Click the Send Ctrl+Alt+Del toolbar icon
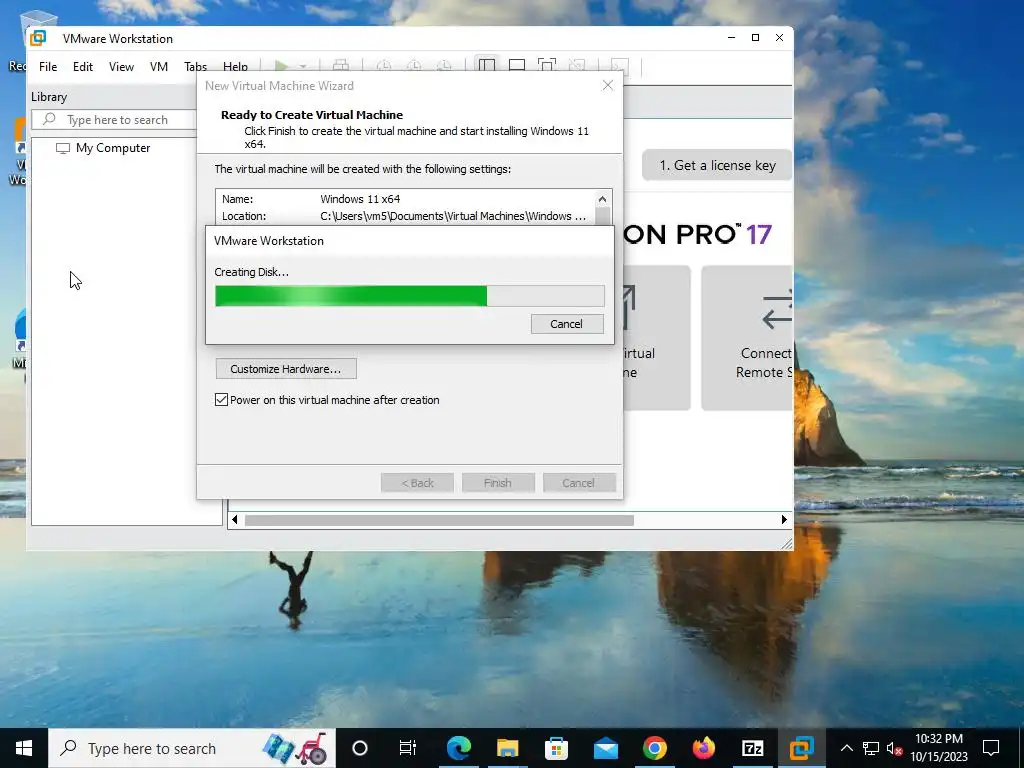1024x768 pixels. tap(341, 65)
